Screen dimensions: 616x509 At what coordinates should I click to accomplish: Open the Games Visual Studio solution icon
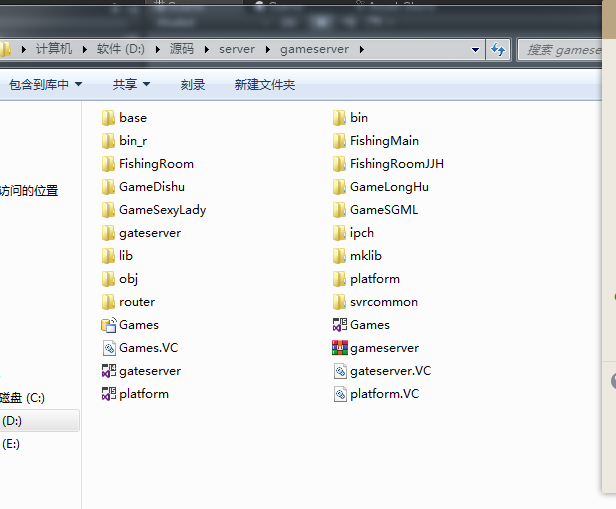coord(340,325)
